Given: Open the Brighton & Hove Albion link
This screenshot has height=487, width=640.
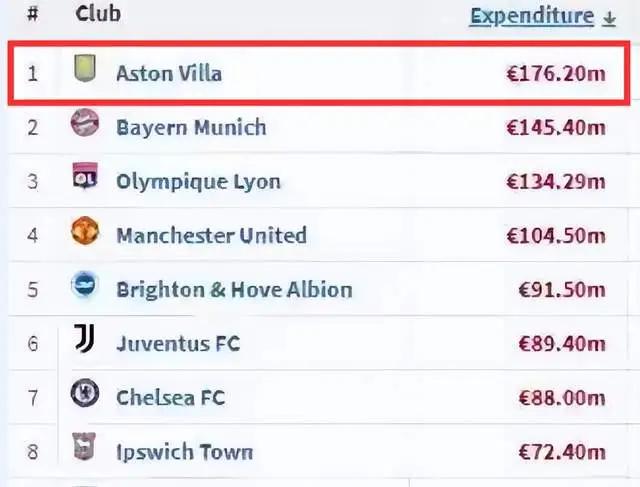Looking at the screenshot, I should (234, 290).
